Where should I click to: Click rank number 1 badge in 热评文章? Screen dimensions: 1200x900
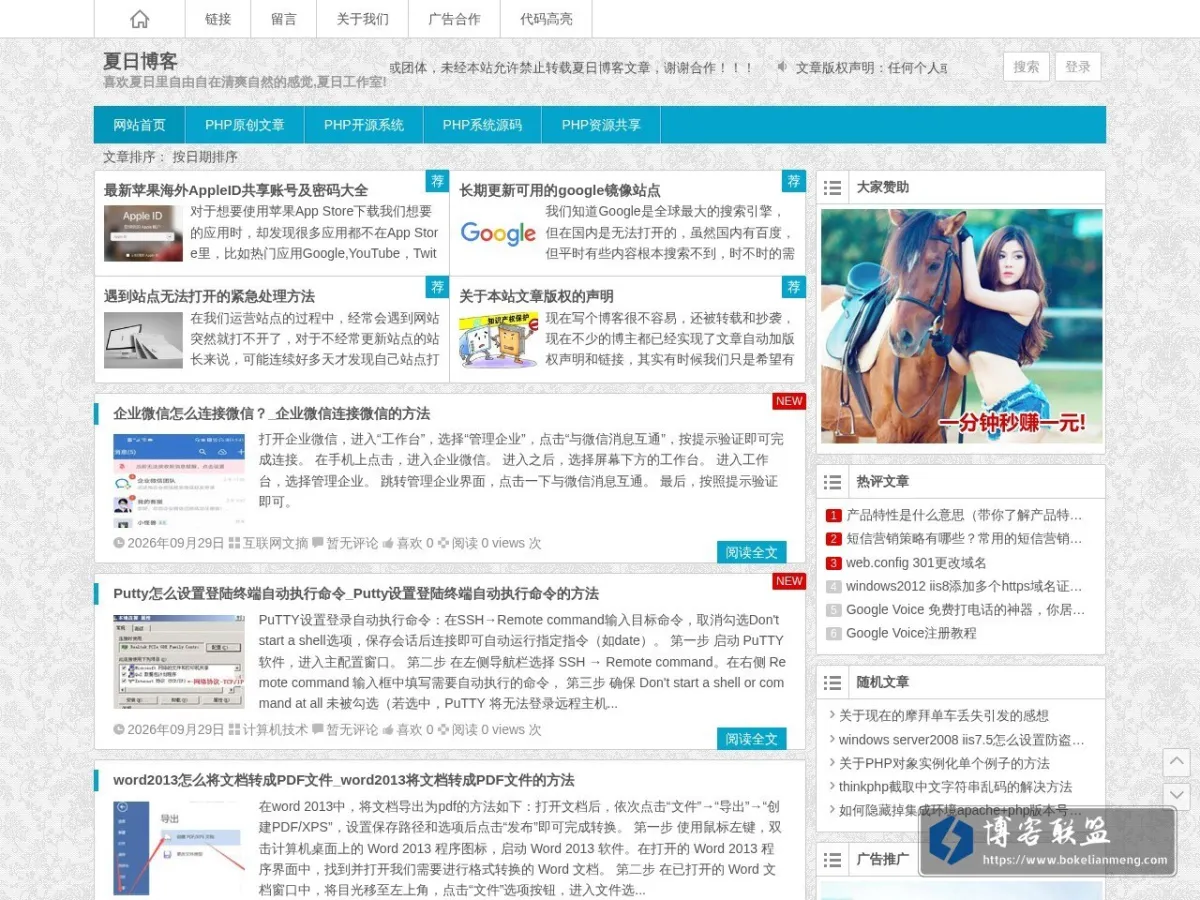tap(833, 516)
